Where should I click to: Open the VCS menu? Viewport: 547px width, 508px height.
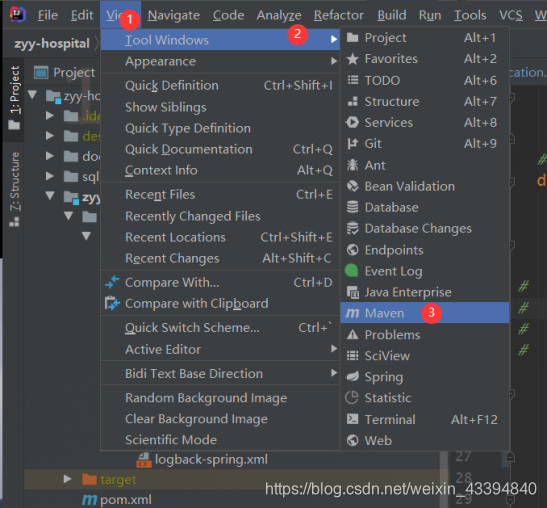(x=511, y=15)
